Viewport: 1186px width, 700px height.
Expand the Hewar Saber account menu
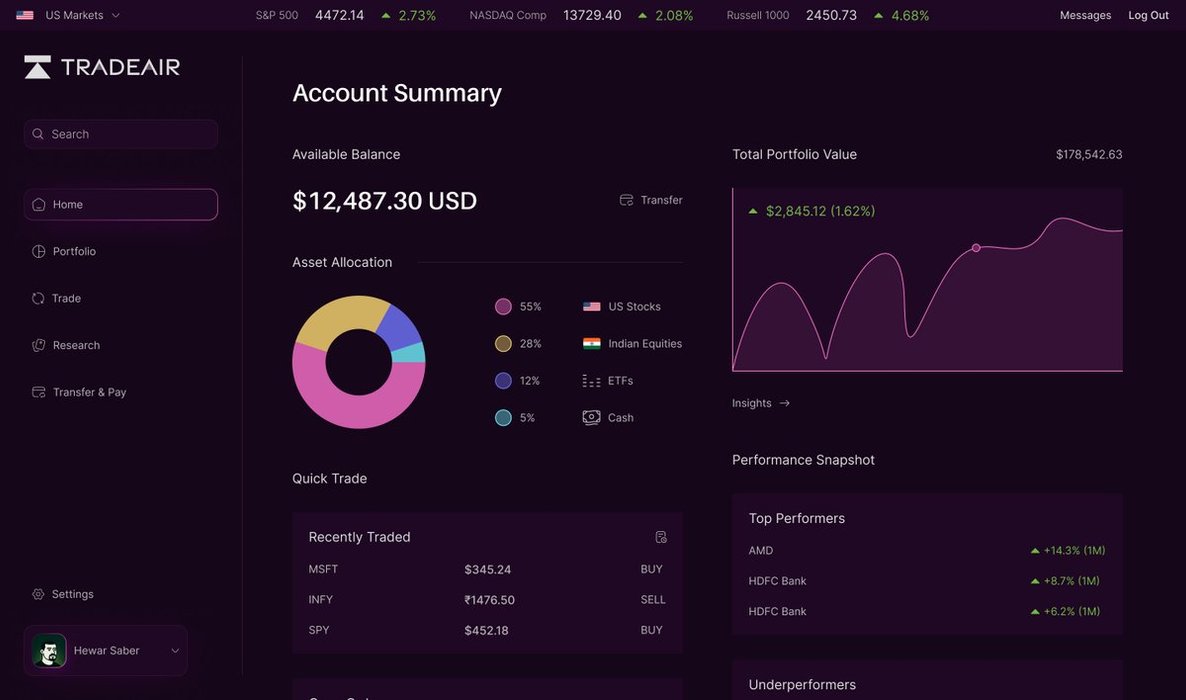click(175, 651)
